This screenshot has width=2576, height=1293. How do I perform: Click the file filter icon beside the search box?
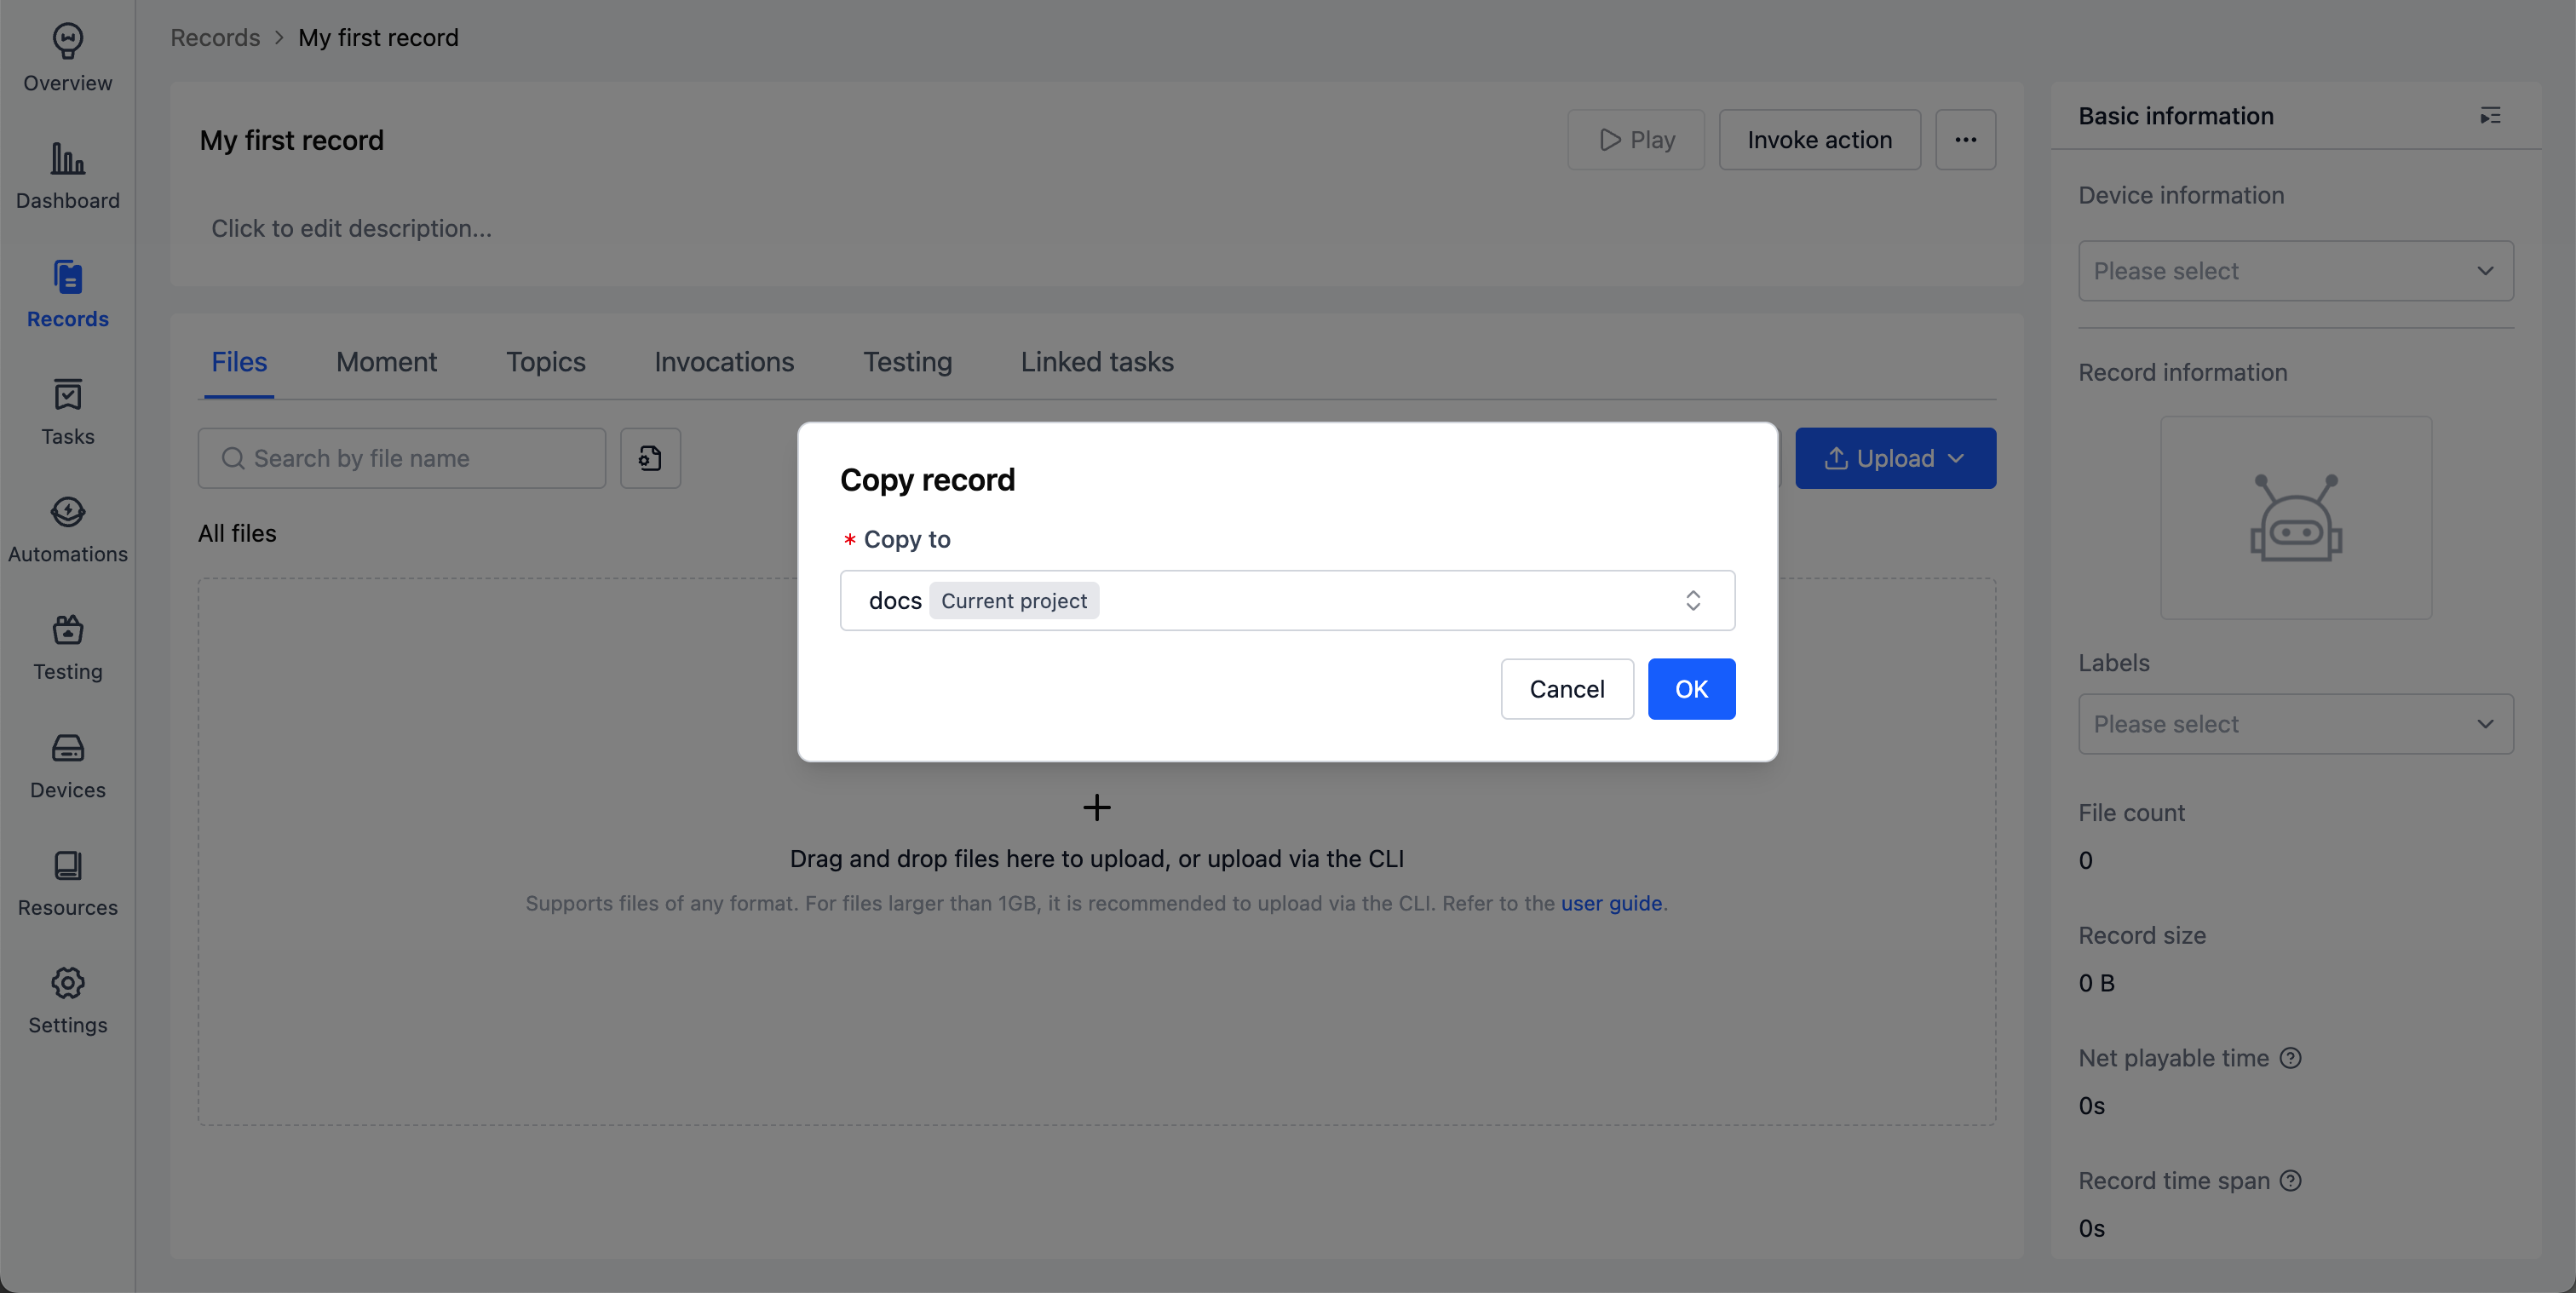[x=650, y=457]
